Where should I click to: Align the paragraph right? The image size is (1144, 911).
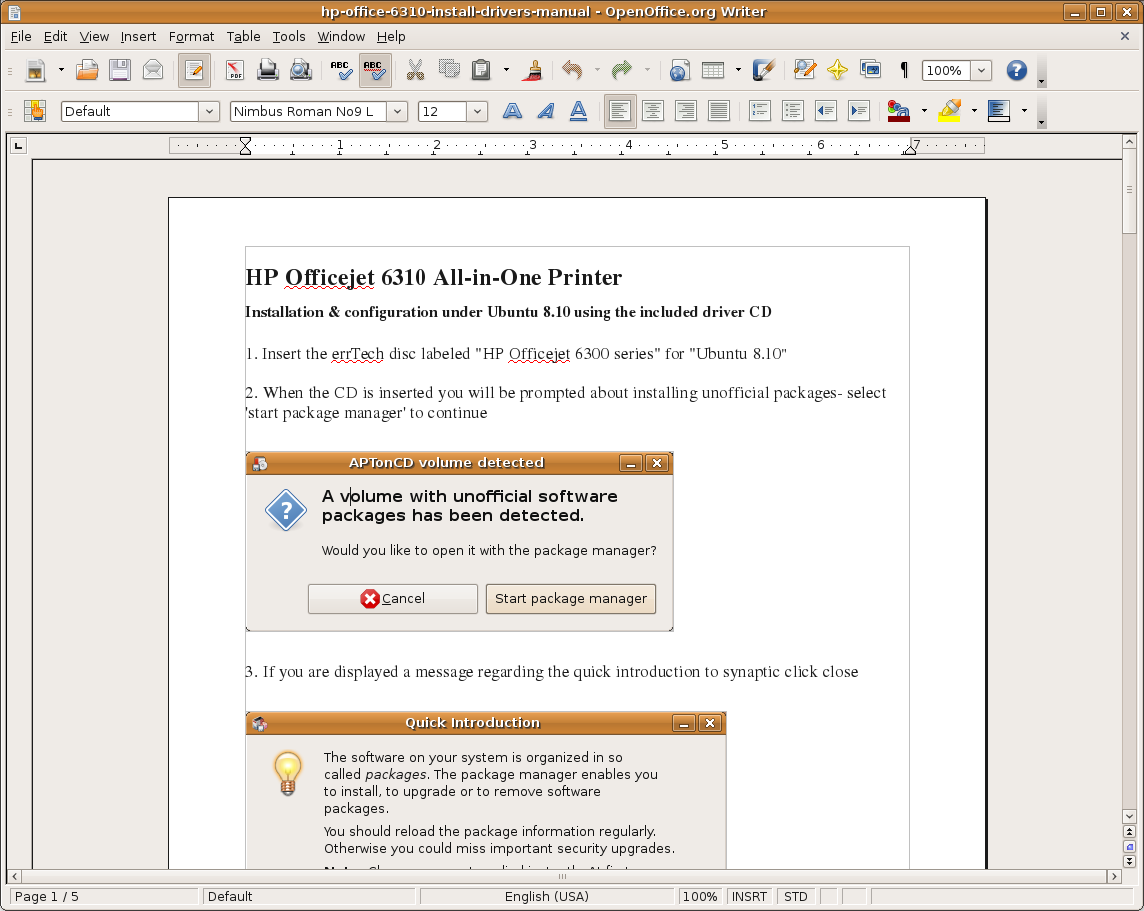tap(686, 111)
